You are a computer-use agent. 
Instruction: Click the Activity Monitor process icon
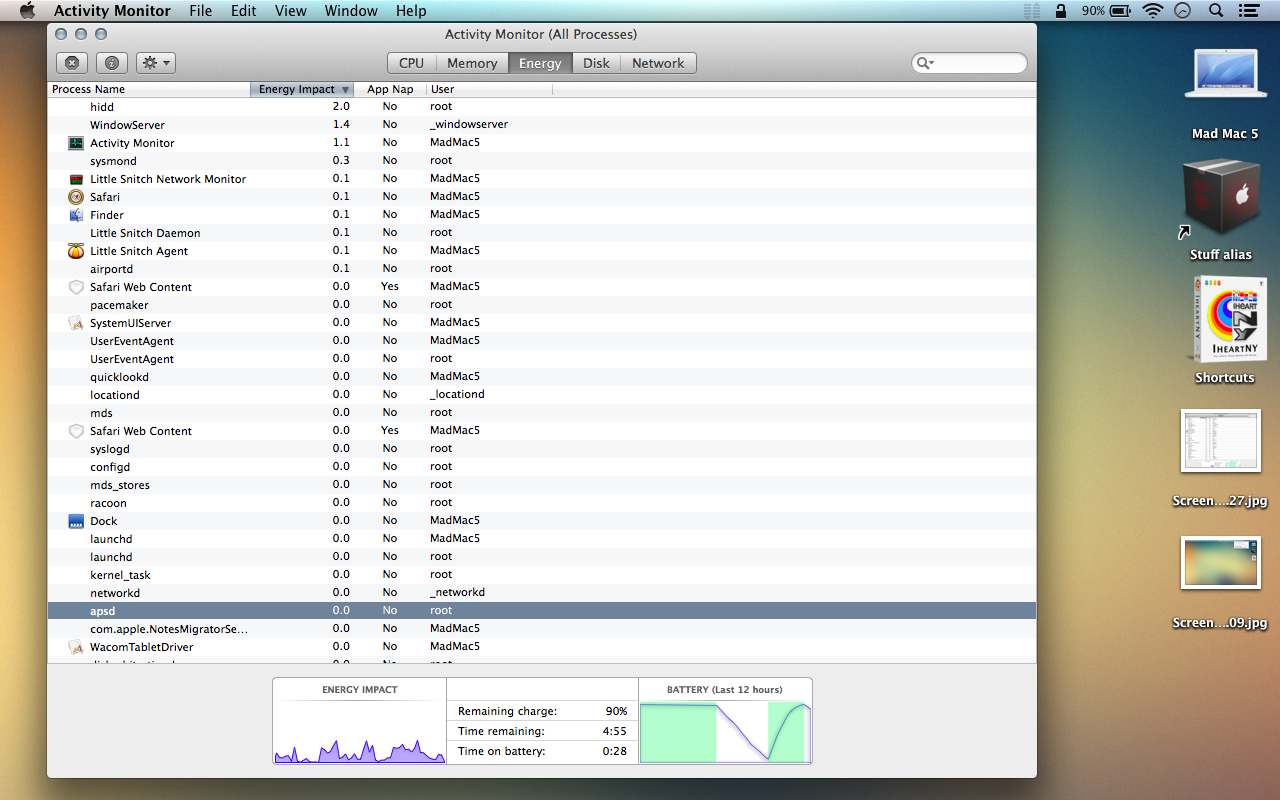[75, 143]
